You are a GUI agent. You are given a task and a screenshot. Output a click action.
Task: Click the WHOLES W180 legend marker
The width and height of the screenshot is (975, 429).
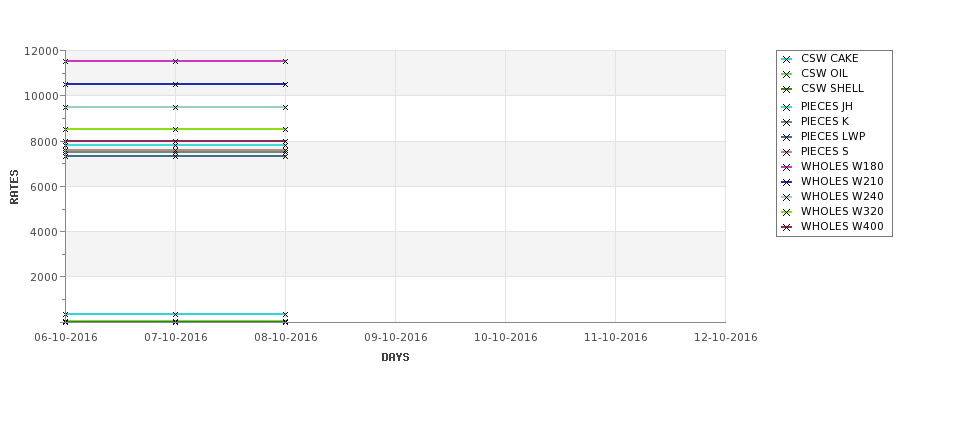[787, 167]
